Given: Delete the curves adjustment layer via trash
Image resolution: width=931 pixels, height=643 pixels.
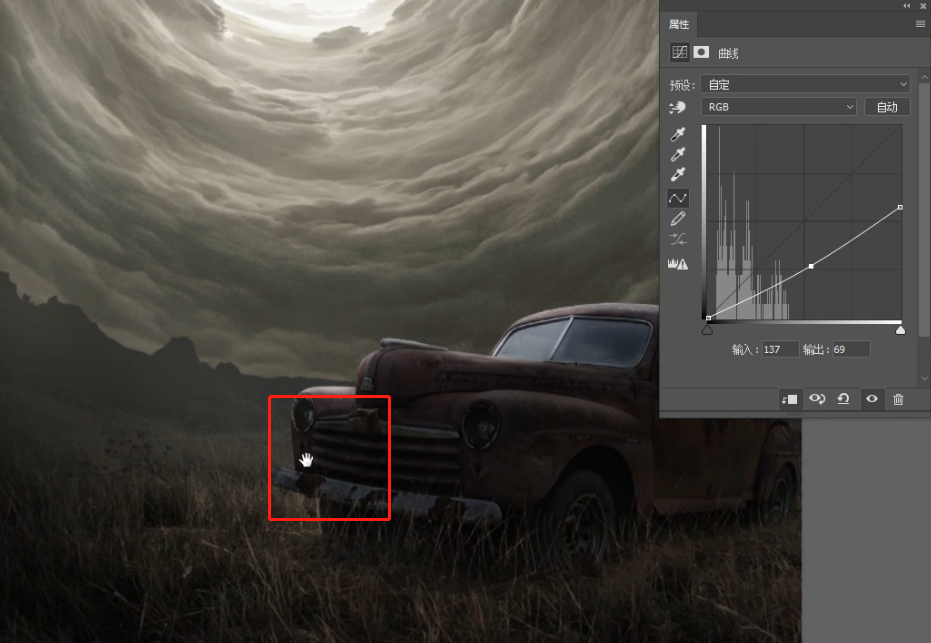Looking at the screenshot, I should (898, 399).
